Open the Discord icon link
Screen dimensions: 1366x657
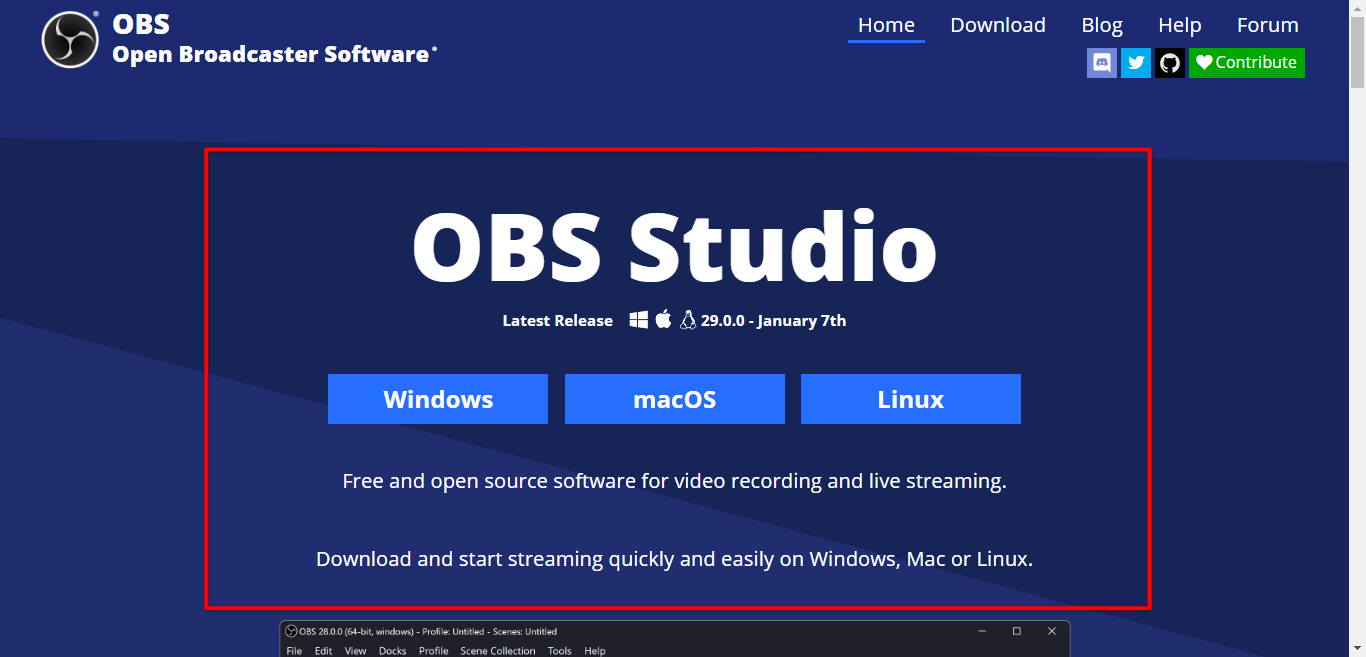[1102, 62]
